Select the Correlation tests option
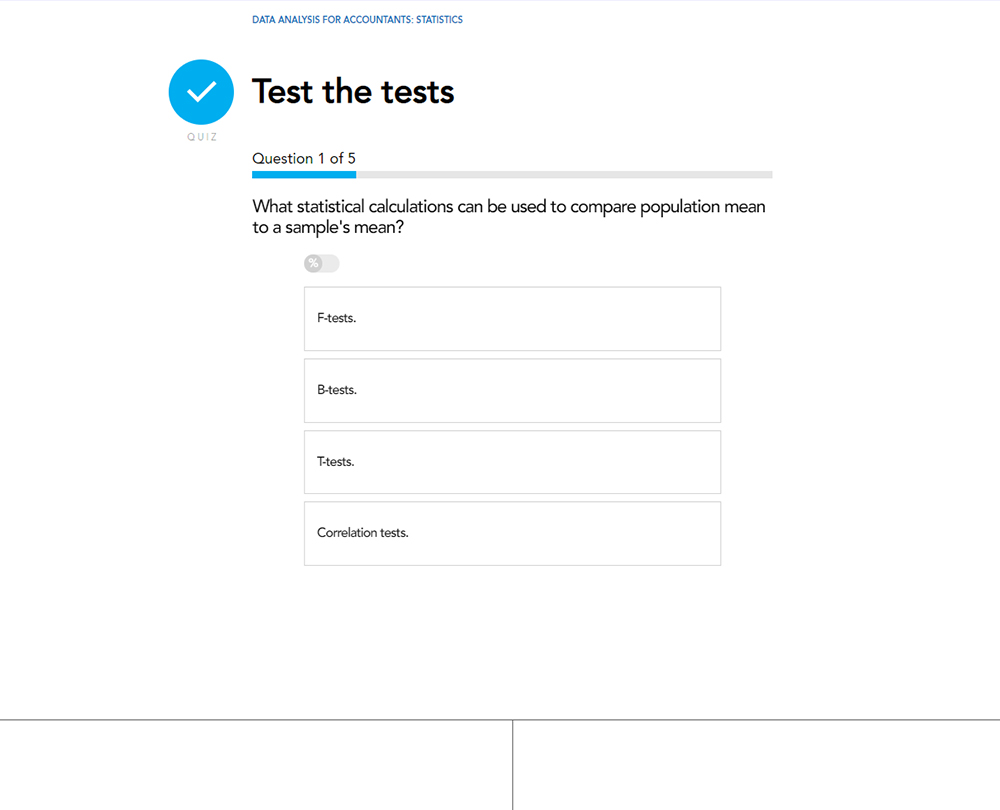 pyautogui.click(x=512, y=533)
